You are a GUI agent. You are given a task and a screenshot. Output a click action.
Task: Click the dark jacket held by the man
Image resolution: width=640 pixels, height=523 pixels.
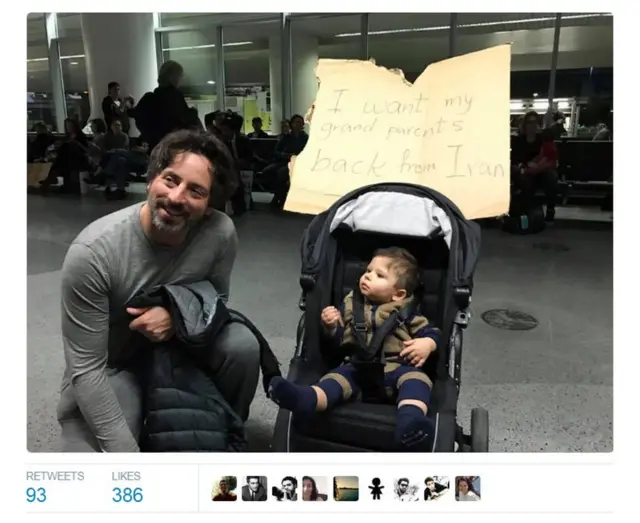(192, 367)
